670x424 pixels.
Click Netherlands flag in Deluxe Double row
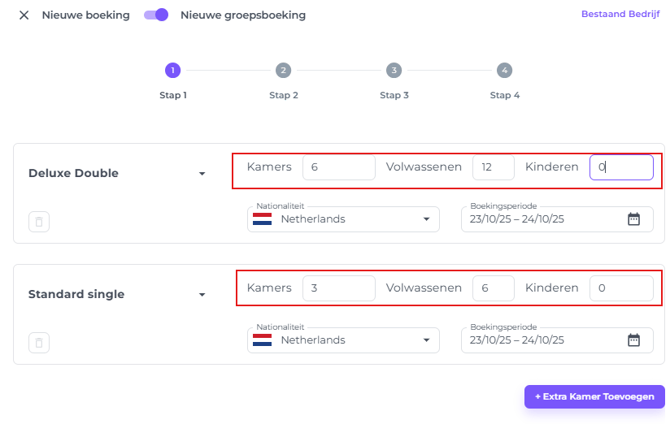(263, 219)
